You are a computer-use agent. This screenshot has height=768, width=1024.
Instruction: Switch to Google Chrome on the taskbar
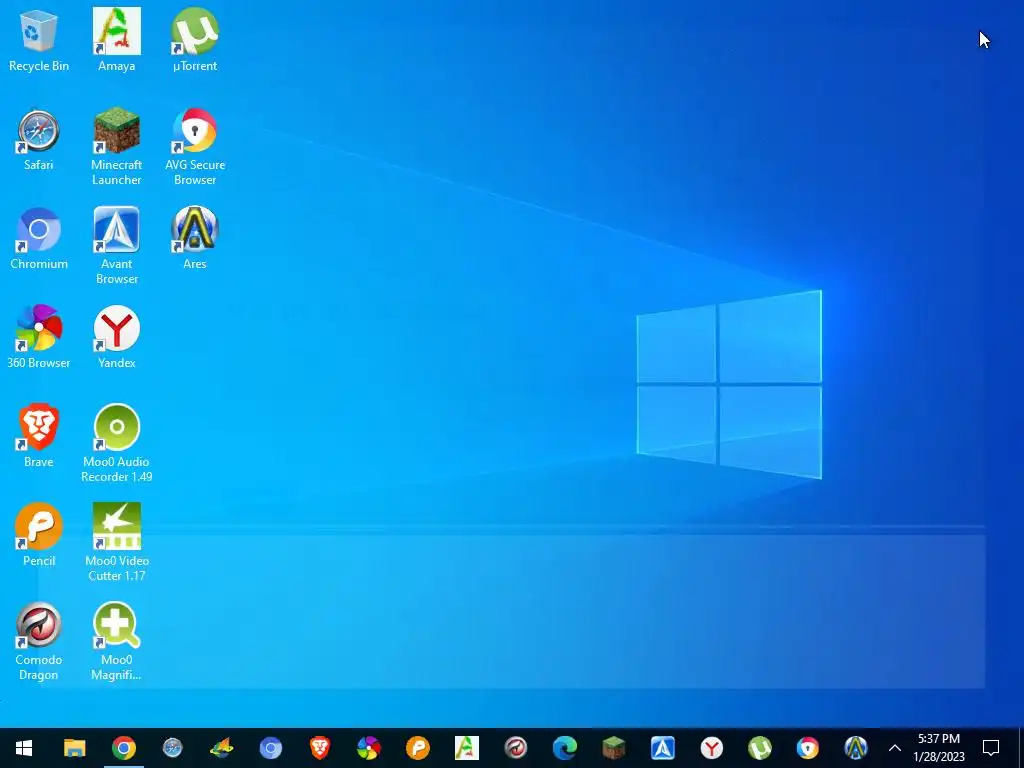pos(123,748)
